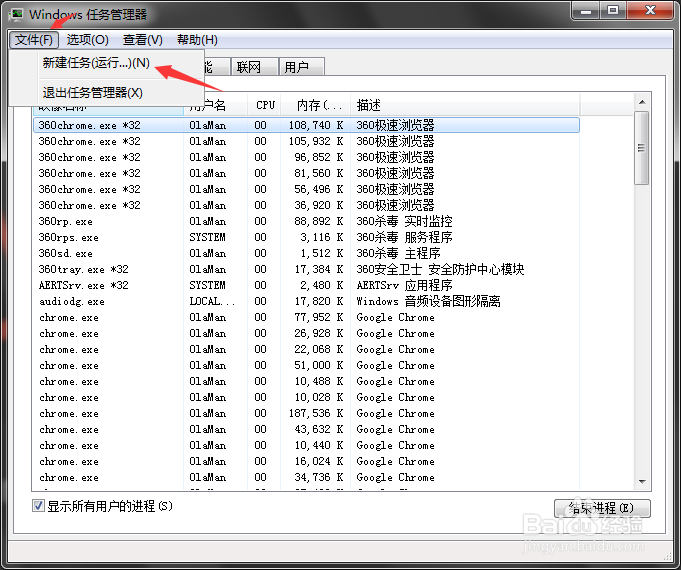Screen dimensions: 681x570
Task: Select the 360tray.exe *32 process row
Action: (306, 269)
